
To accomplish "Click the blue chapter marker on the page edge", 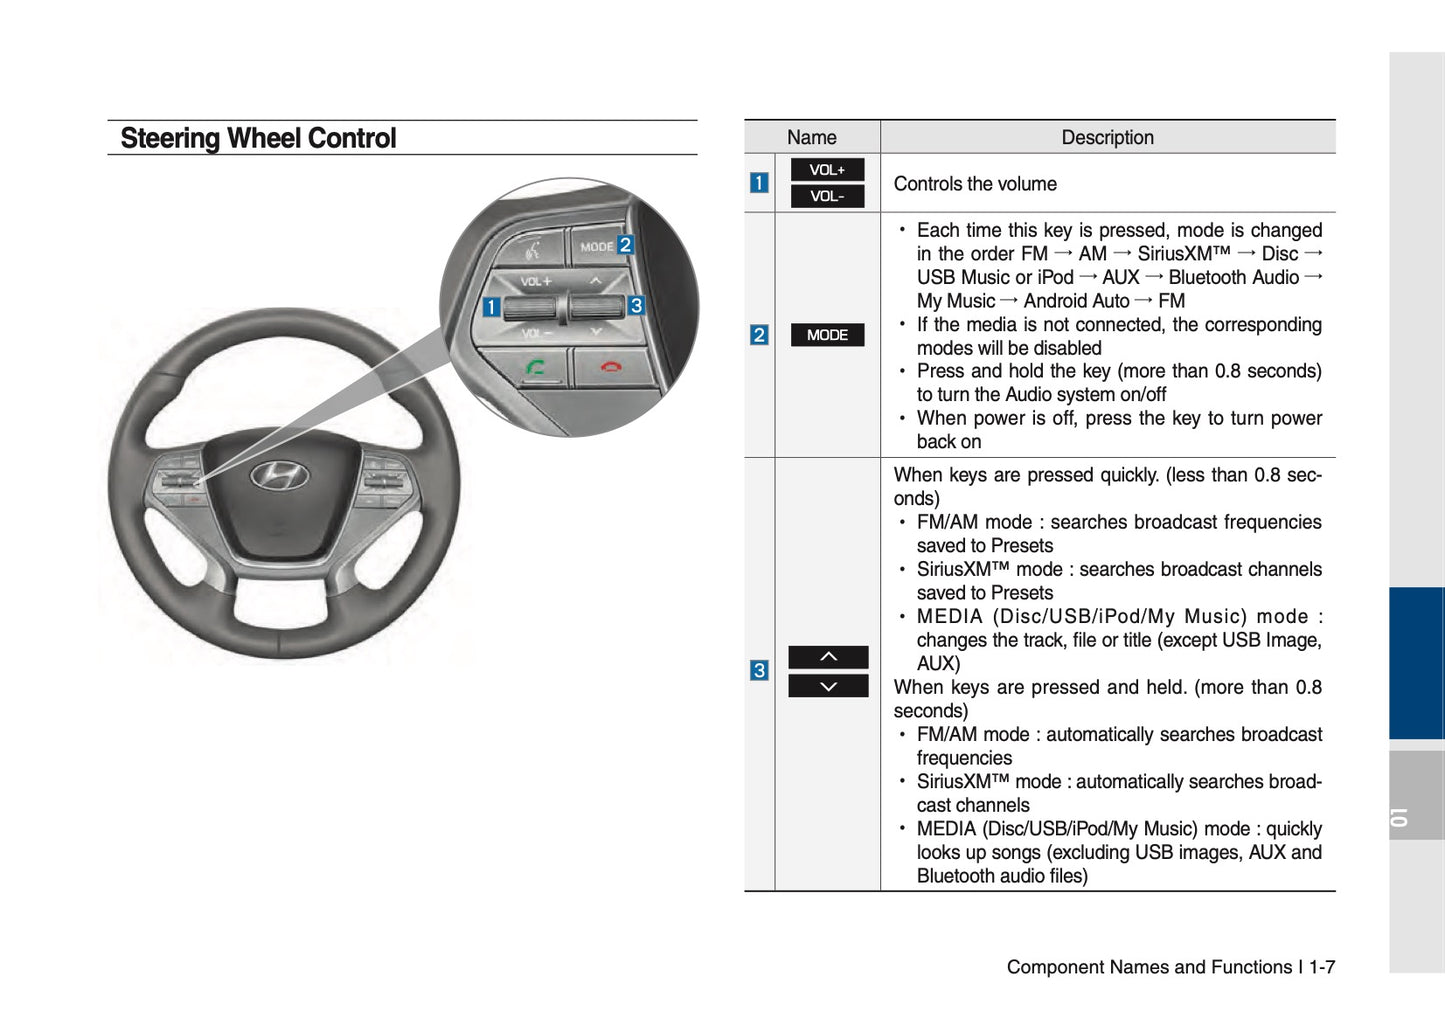I will [x=1416, y=663].
